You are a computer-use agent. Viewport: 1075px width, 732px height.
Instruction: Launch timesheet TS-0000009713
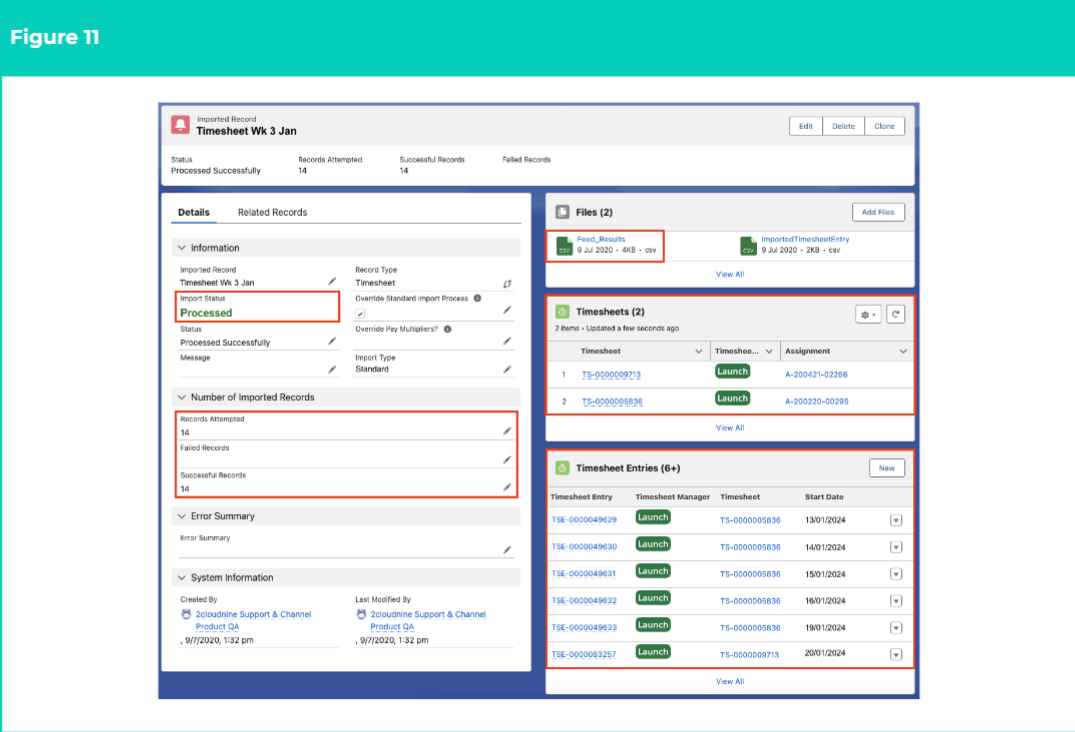tap(732, 371)
